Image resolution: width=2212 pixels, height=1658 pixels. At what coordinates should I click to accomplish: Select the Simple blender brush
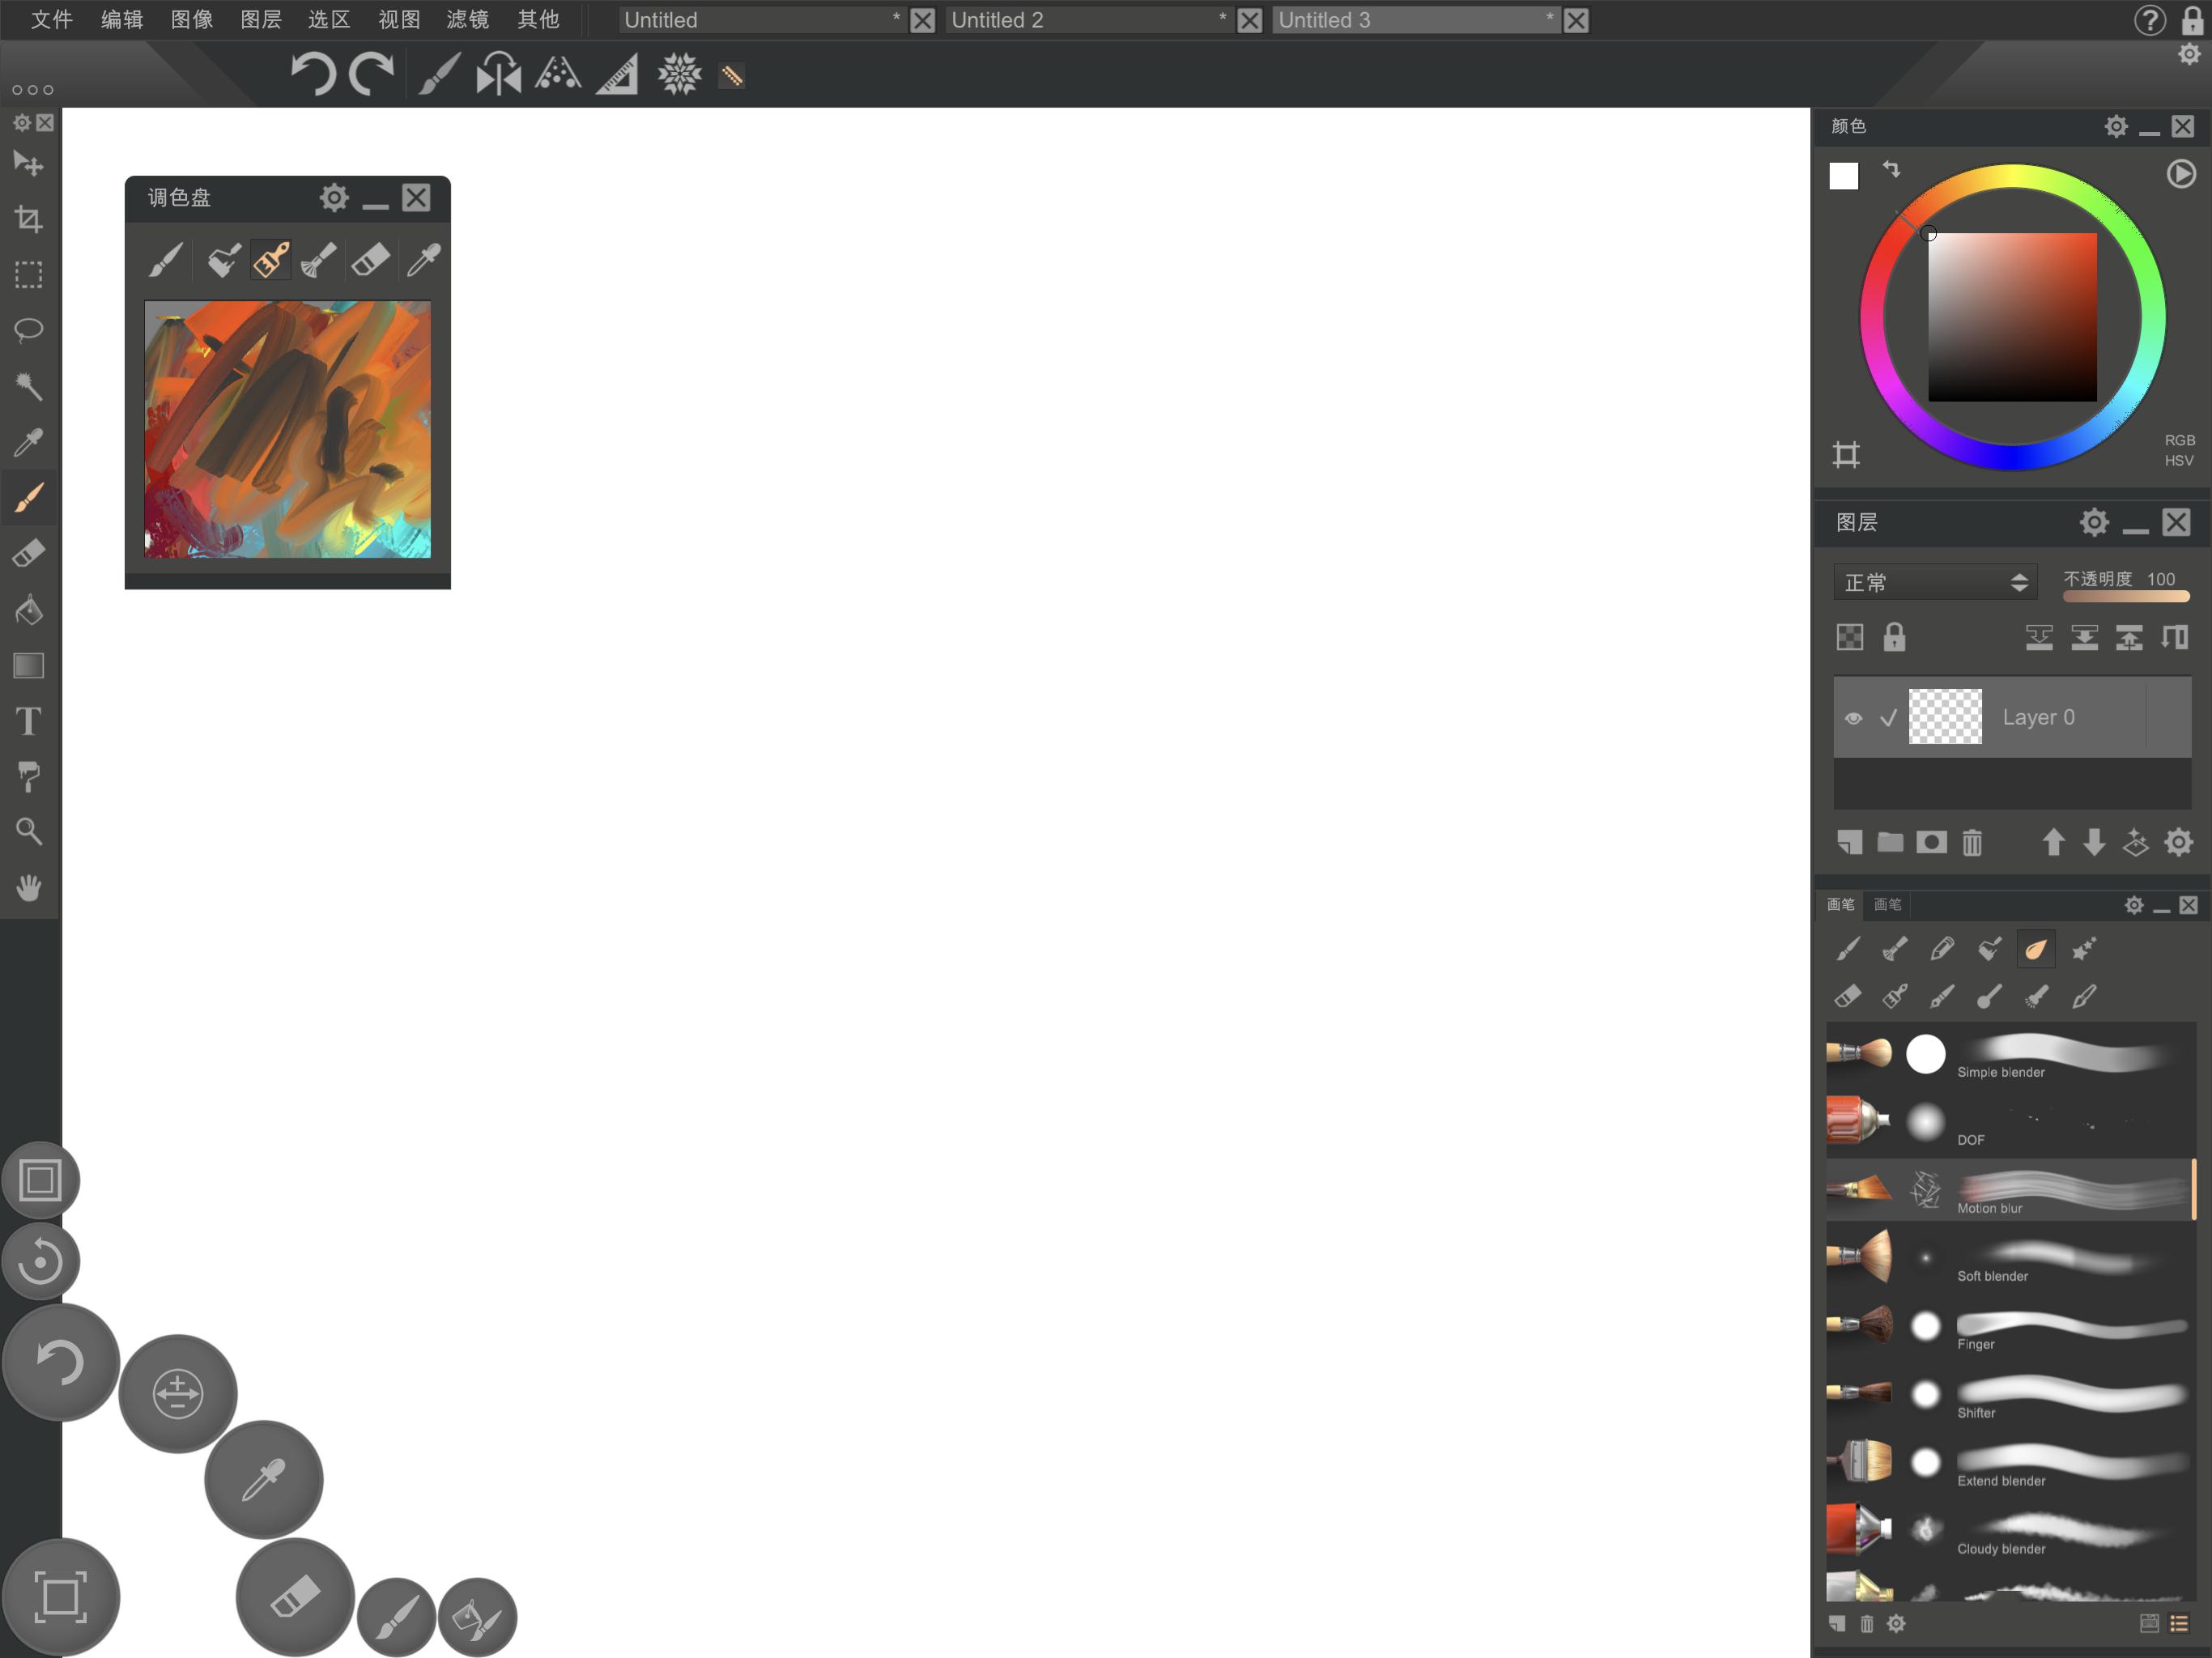click(x=2010, y=1055)
